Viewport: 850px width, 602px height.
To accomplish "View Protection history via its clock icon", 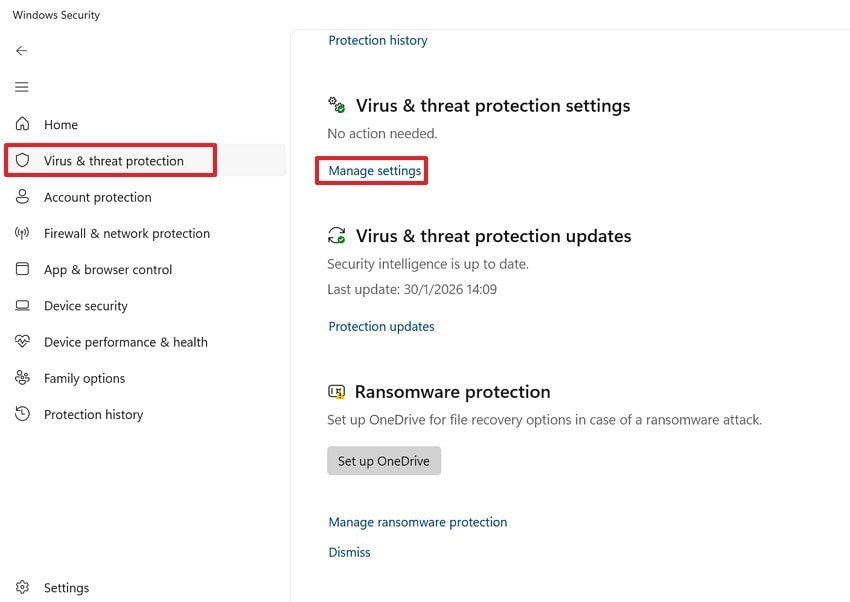I will 22,414.
